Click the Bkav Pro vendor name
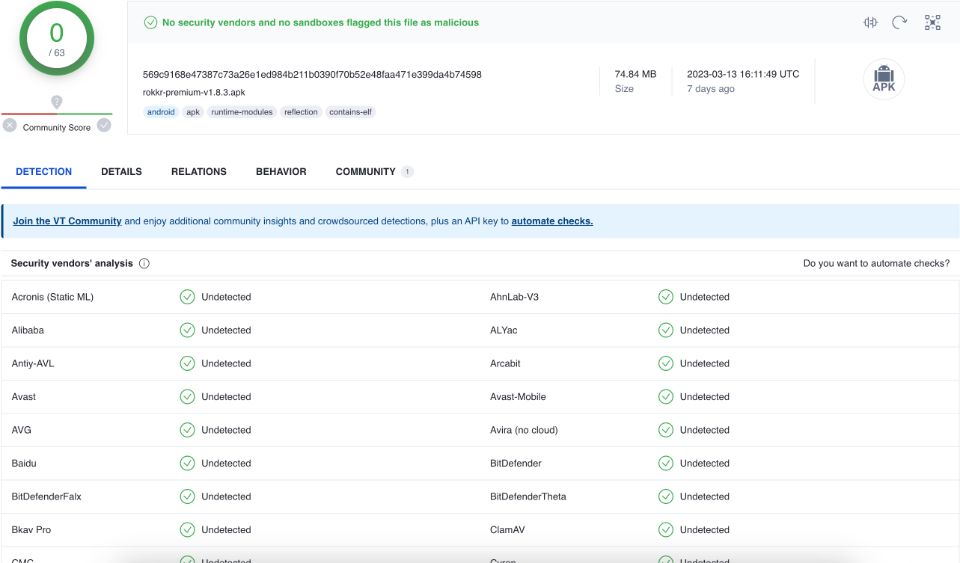 pos(31,530)
